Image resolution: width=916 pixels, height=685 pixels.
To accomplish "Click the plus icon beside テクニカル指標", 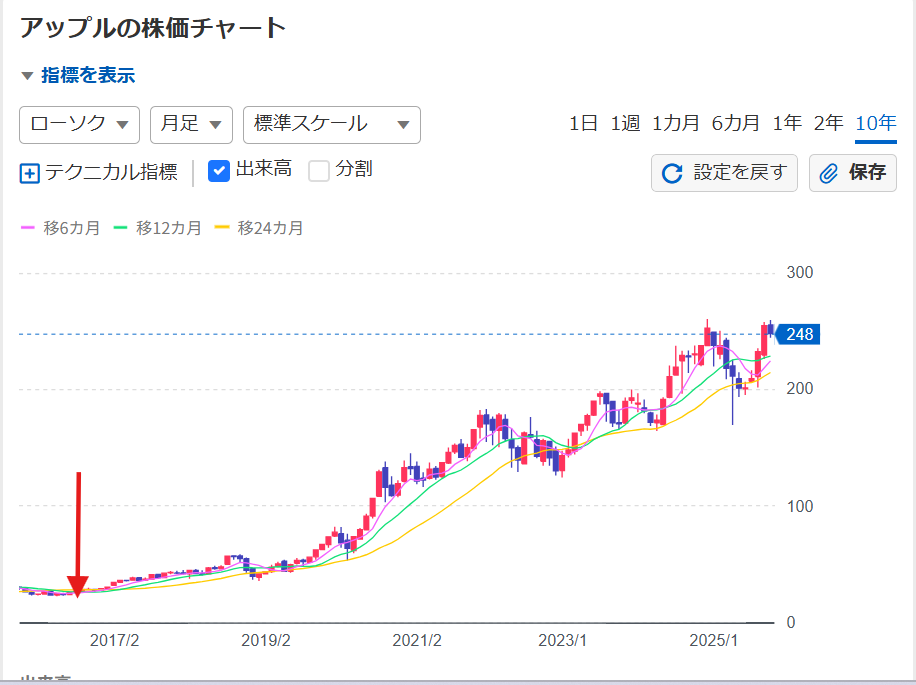I will (29, 173).
